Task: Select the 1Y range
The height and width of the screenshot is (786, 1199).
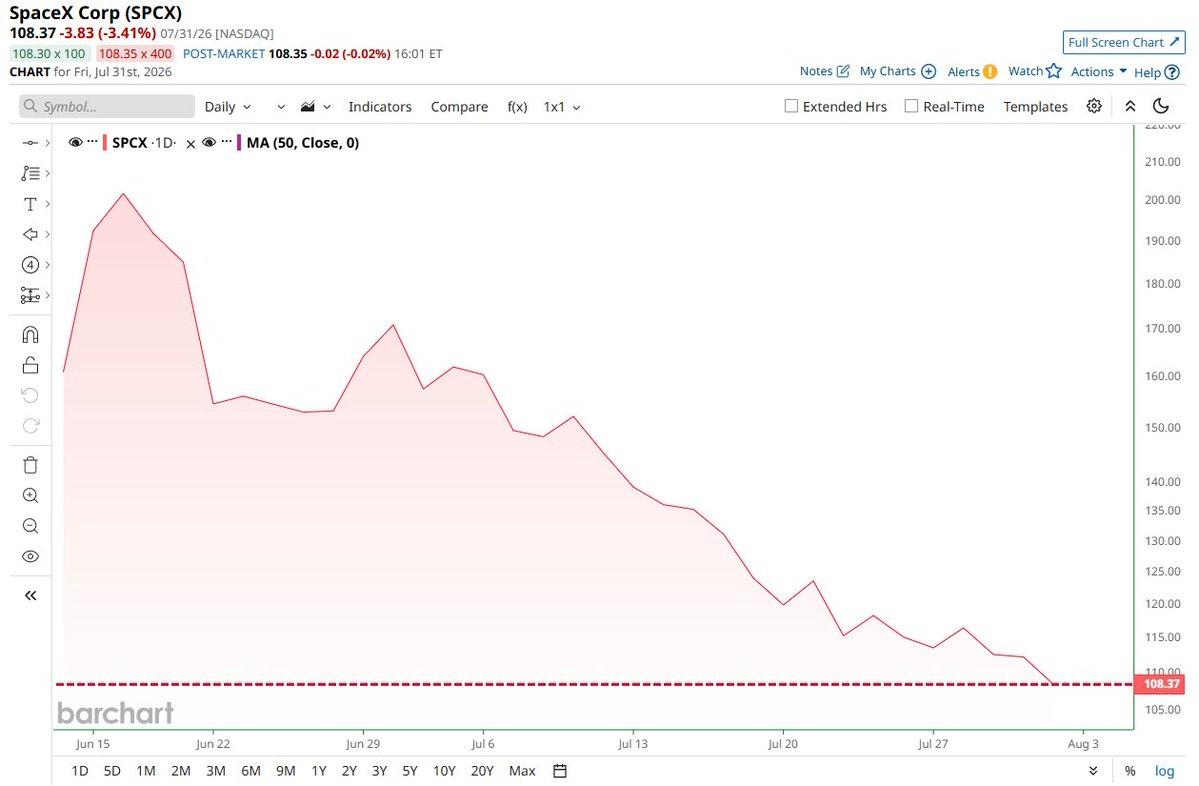Action: point(319,771)
